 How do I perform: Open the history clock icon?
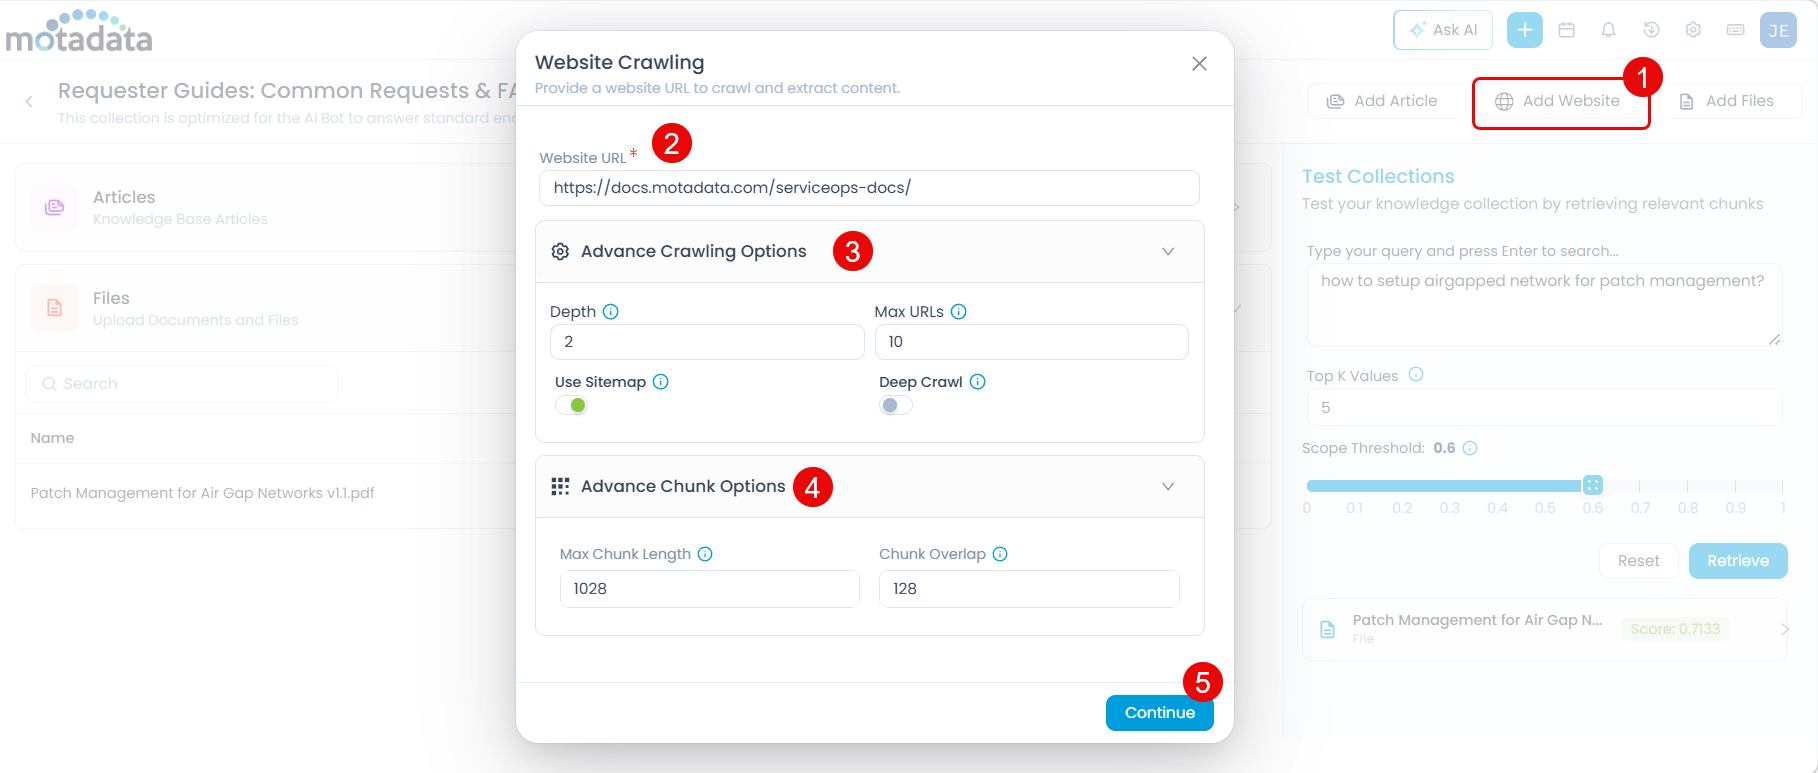click(1651, 30)
